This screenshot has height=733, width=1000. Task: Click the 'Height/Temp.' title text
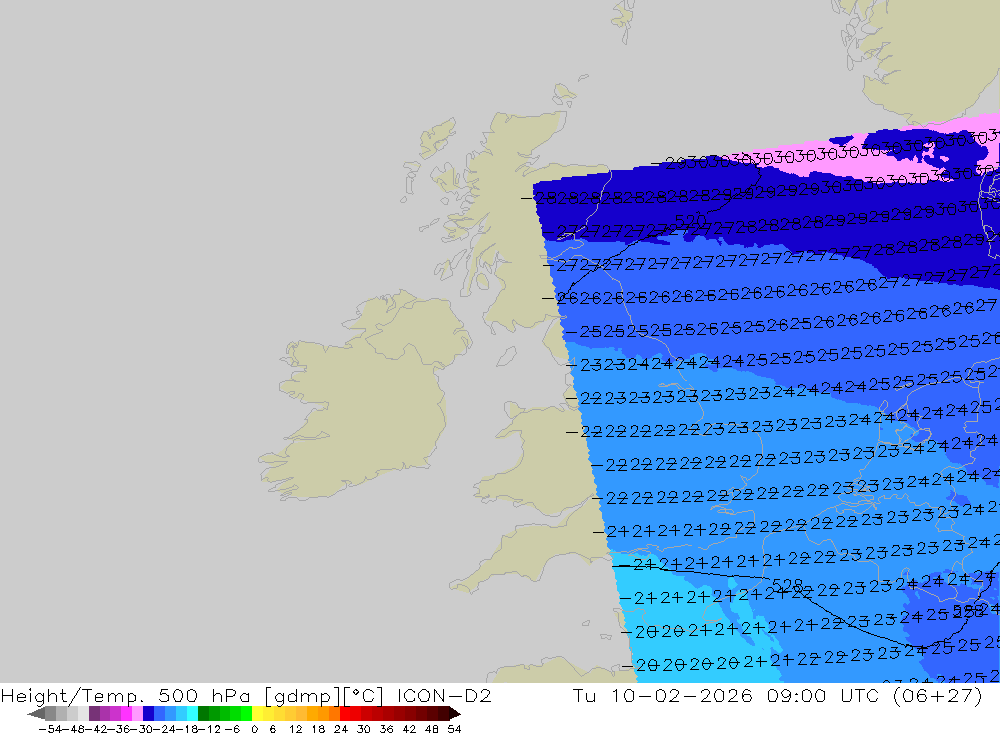point(73,696)
